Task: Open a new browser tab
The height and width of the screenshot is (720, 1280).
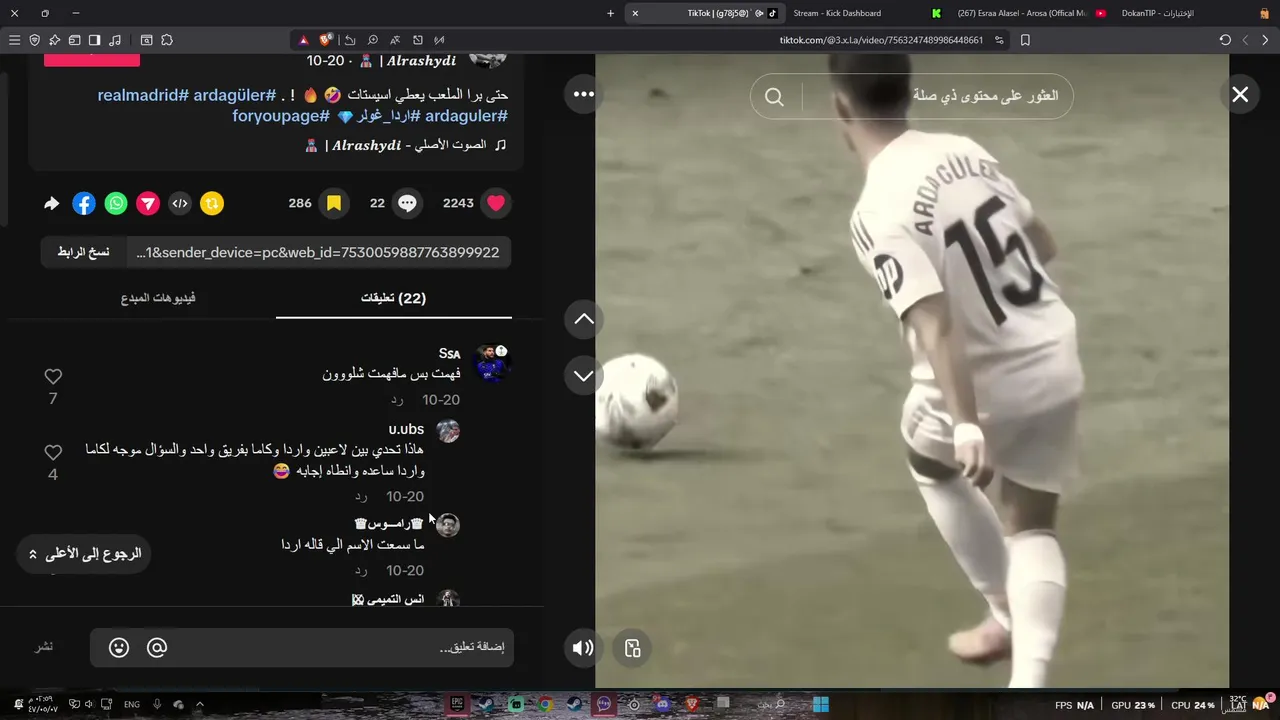Action: [x=610, y=13]
